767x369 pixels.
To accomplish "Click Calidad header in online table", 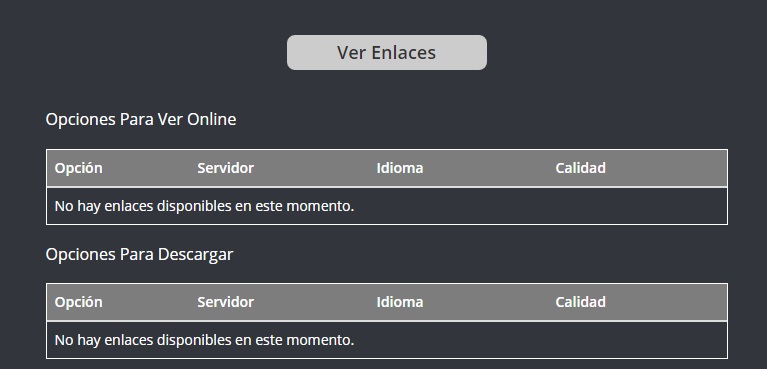I will click(580, 168).
